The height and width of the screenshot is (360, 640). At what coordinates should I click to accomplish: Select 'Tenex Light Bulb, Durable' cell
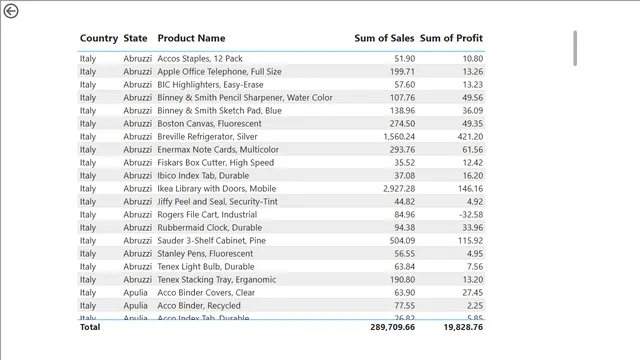click(x=206, y=267)
